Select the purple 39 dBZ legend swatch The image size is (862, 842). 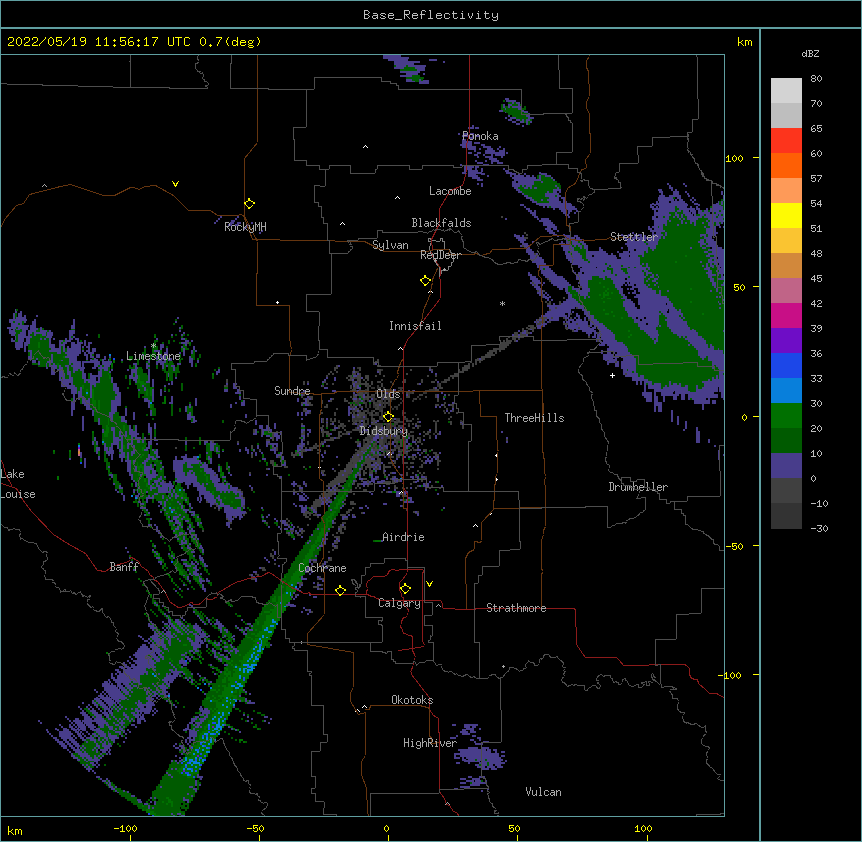coord(786,340)
